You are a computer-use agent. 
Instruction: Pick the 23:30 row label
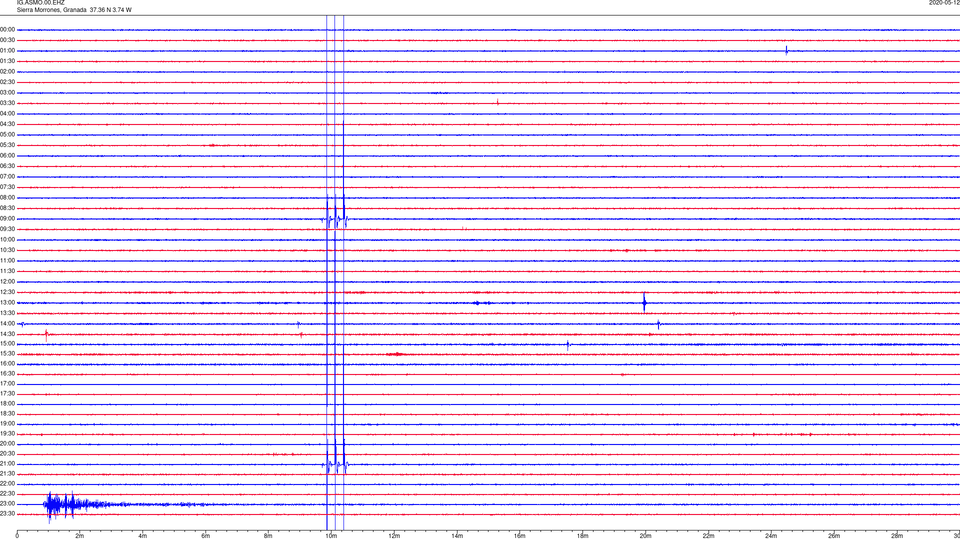pyautogui.click(x=7, y=514)
